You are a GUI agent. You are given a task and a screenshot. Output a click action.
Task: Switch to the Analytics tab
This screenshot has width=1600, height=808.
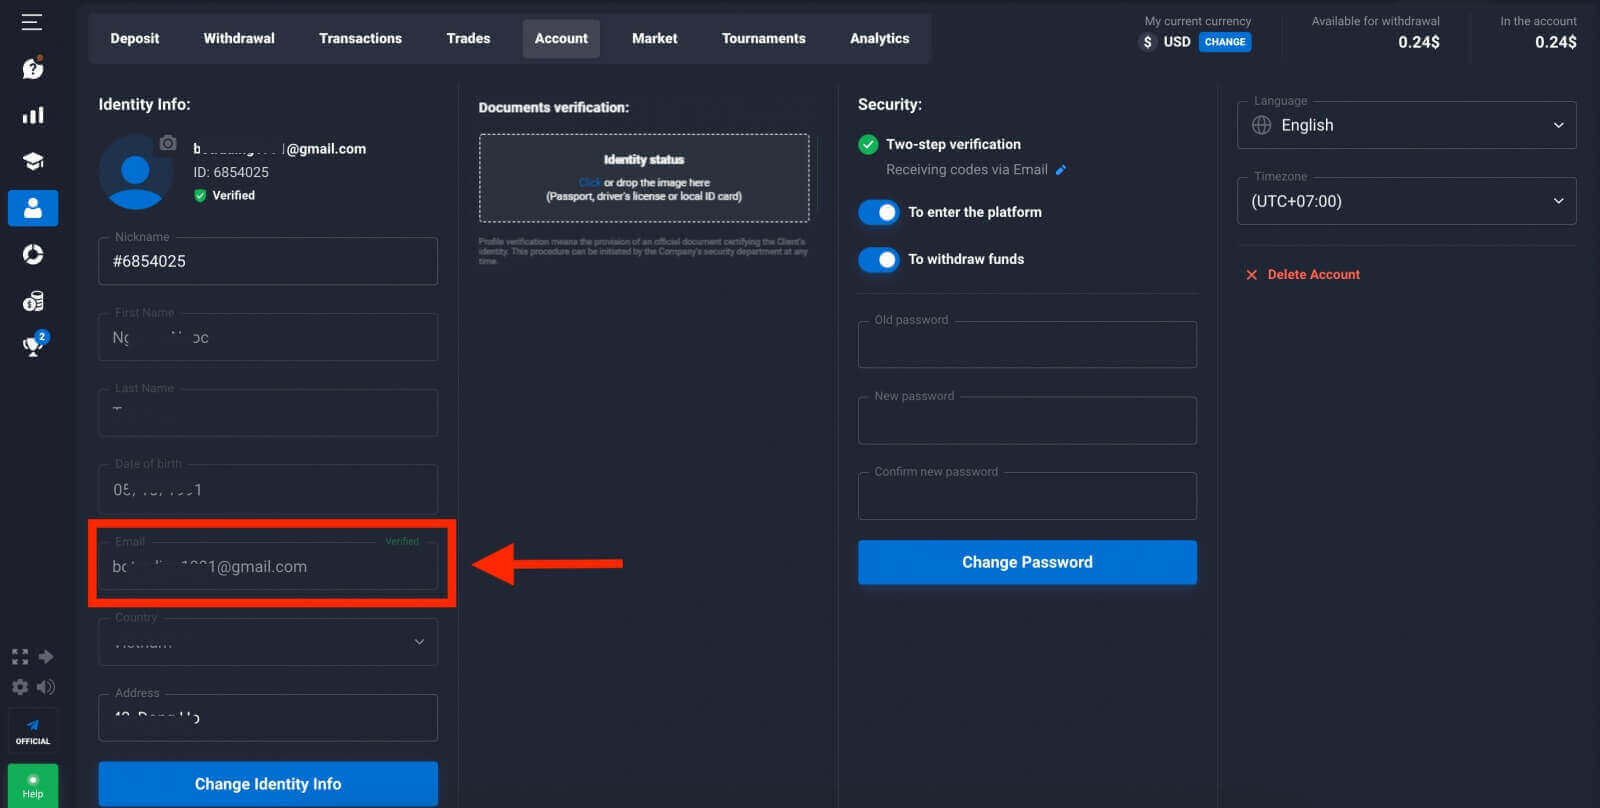pos(879,38)
